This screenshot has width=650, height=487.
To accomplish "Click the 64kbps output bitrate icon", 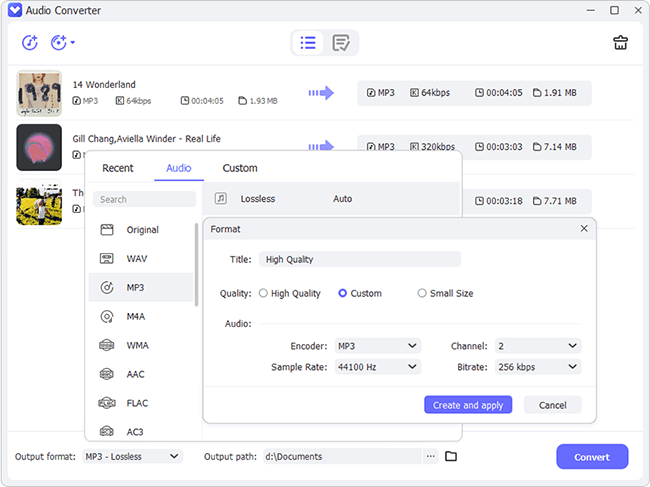I will coord(414,93).
